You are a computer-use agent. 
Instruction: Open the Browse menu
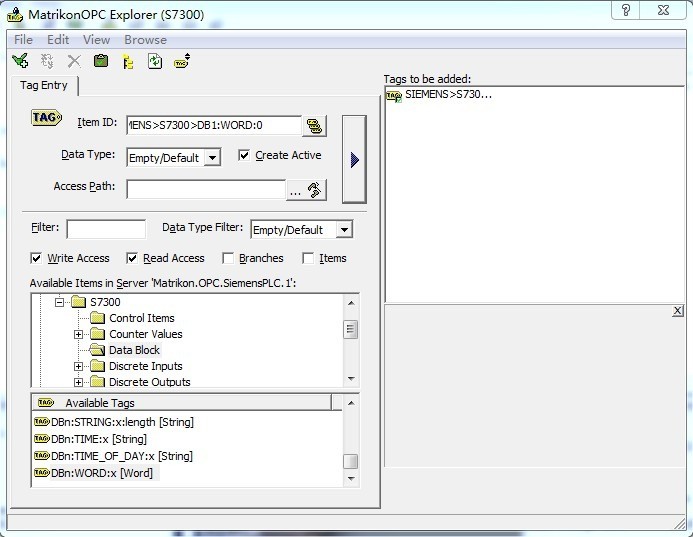point(145,40)
